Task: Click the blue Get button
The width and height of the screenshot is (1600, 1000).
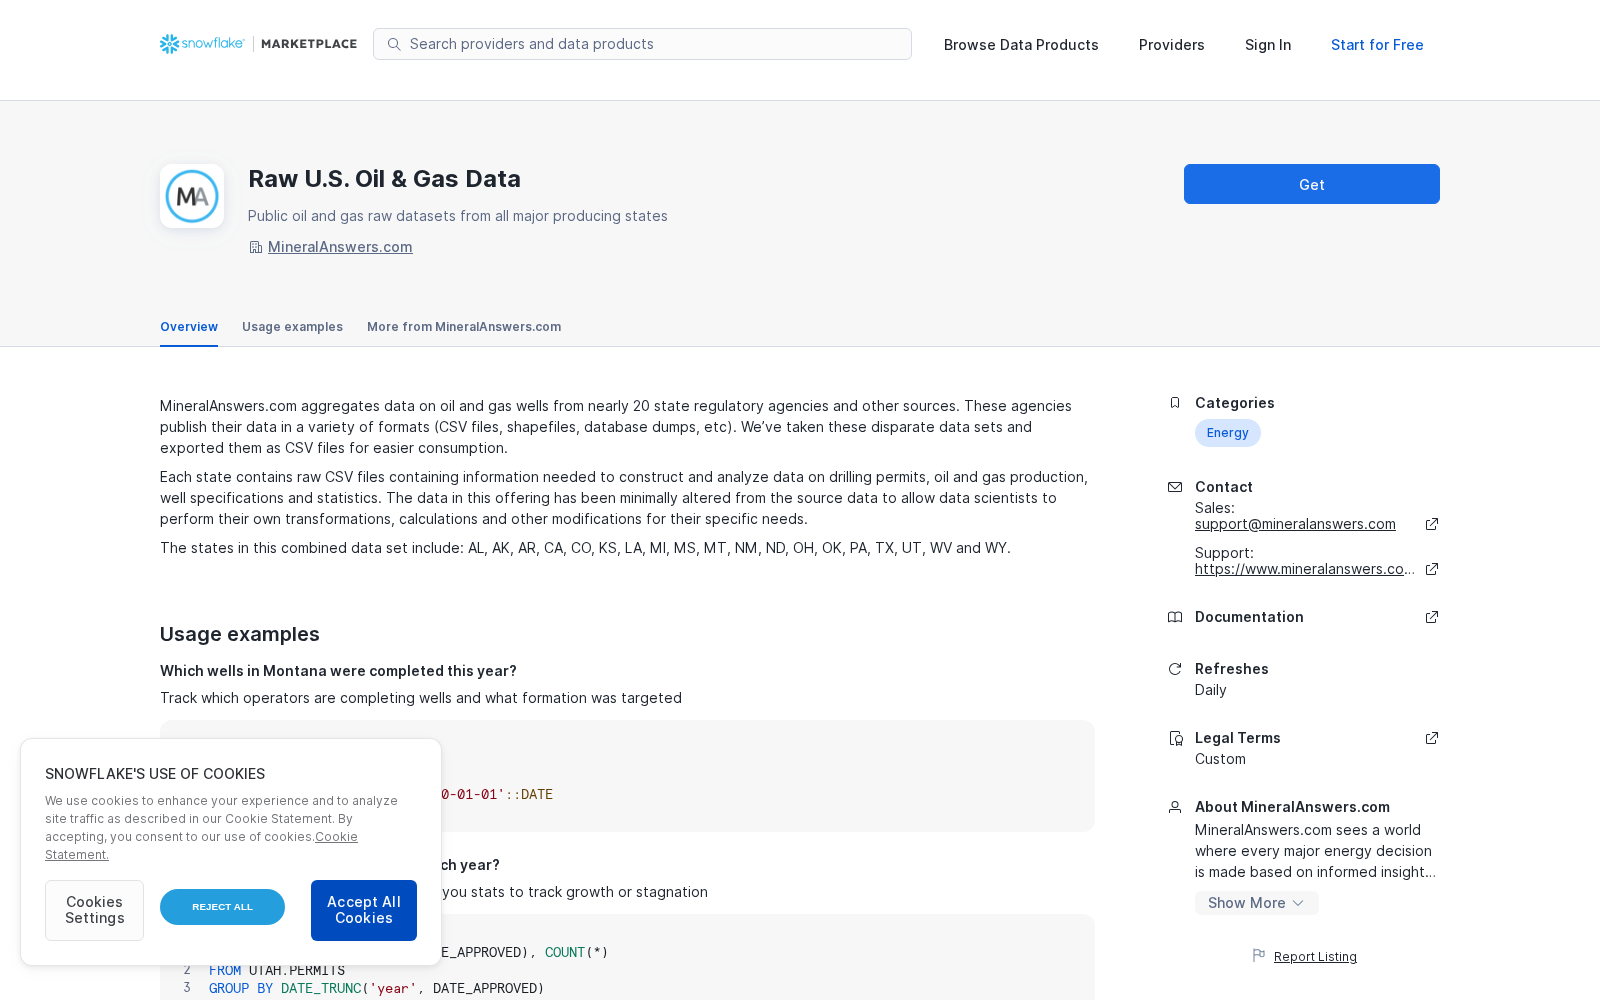Action: point(1312,184)
